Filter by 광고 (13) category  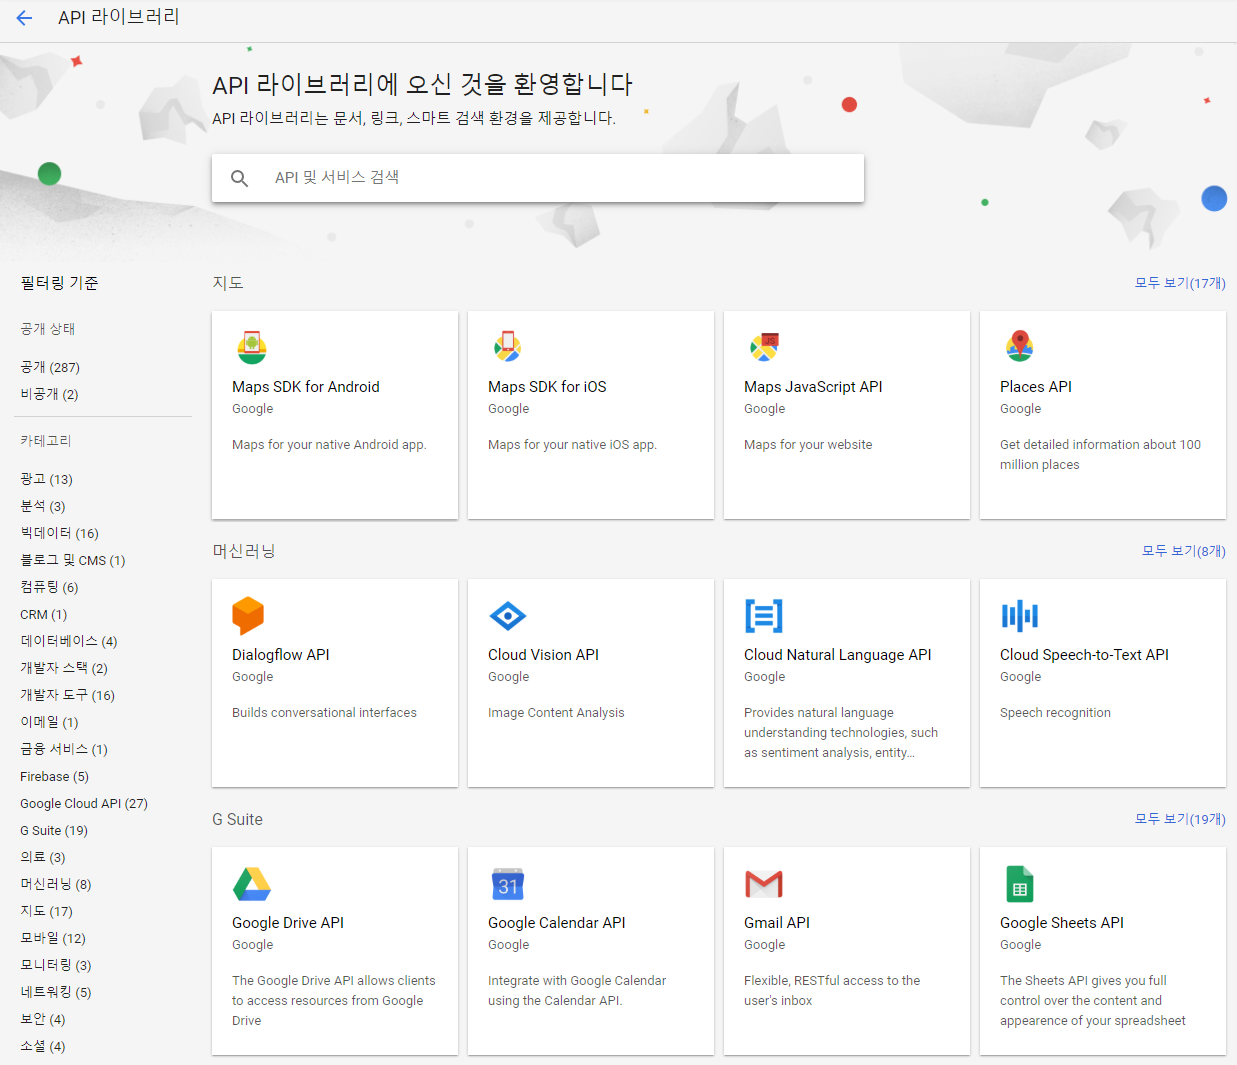46,479
